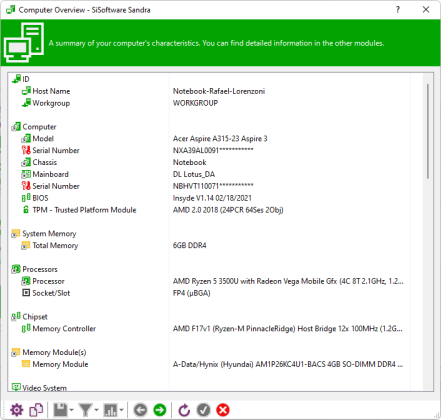The width and height of the screenshot is (441, 420).
Task: Click the Chassis row icon
Action: [x=26, y=162]
